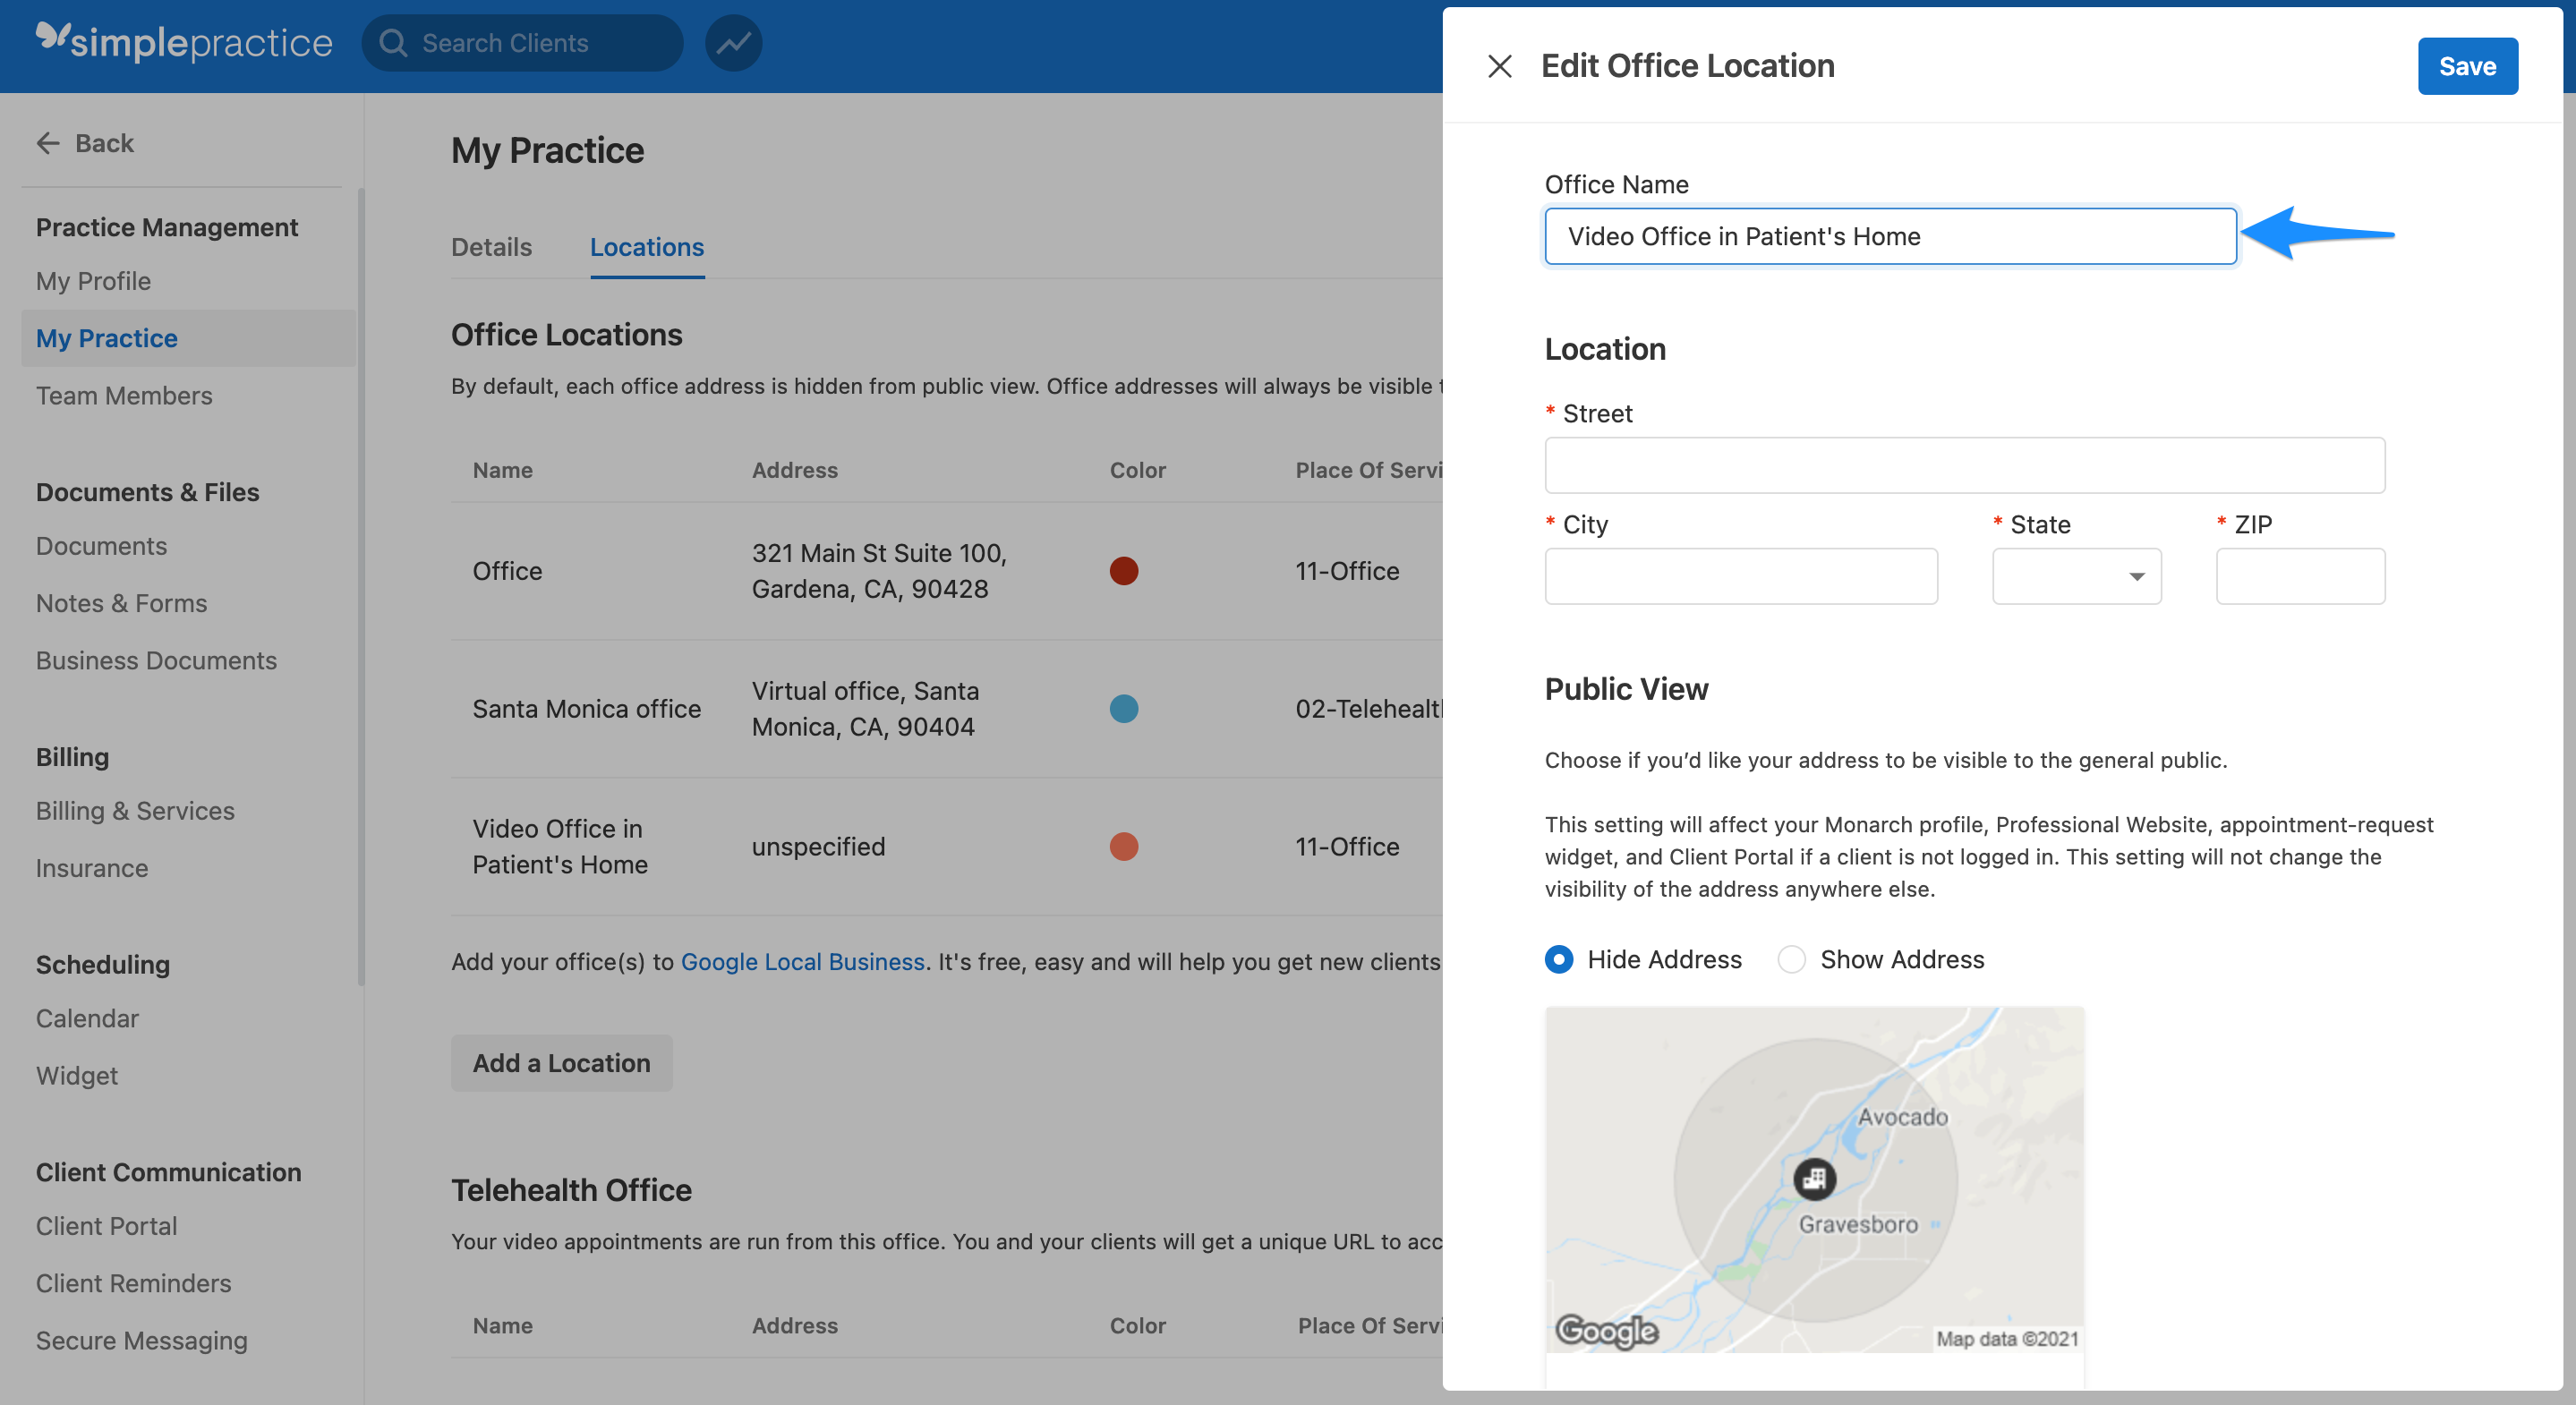
Task: Click the Google Local Business link
Action: (x=802, y=961)
